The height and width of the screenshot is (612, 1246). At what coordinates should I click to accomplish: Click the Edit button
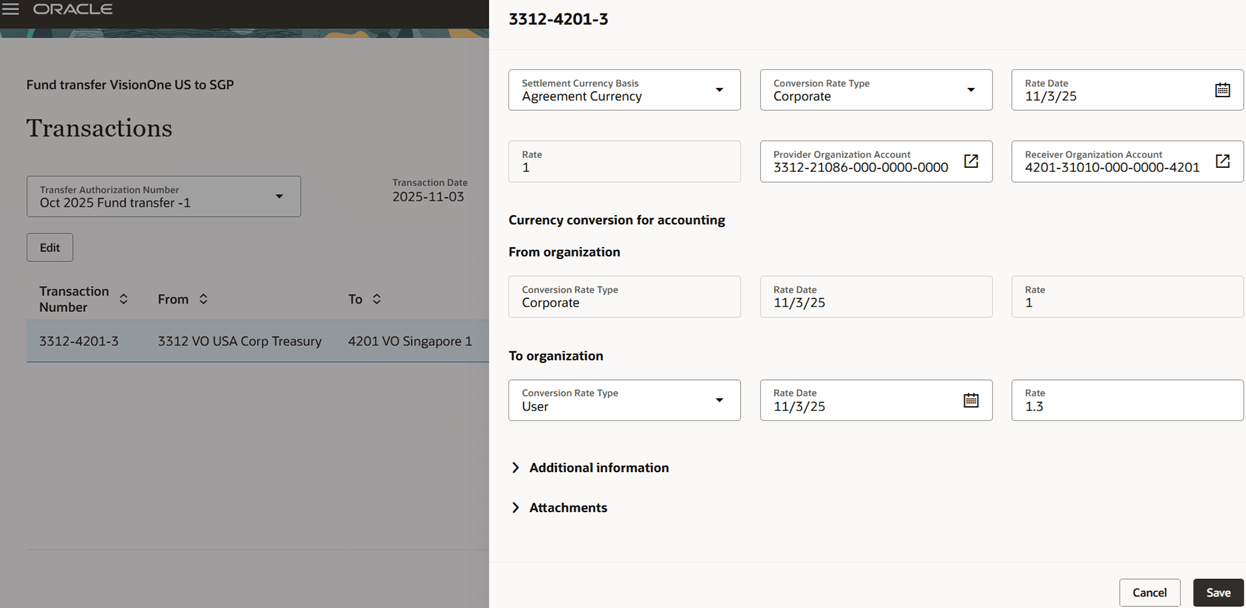coord(49,247)
